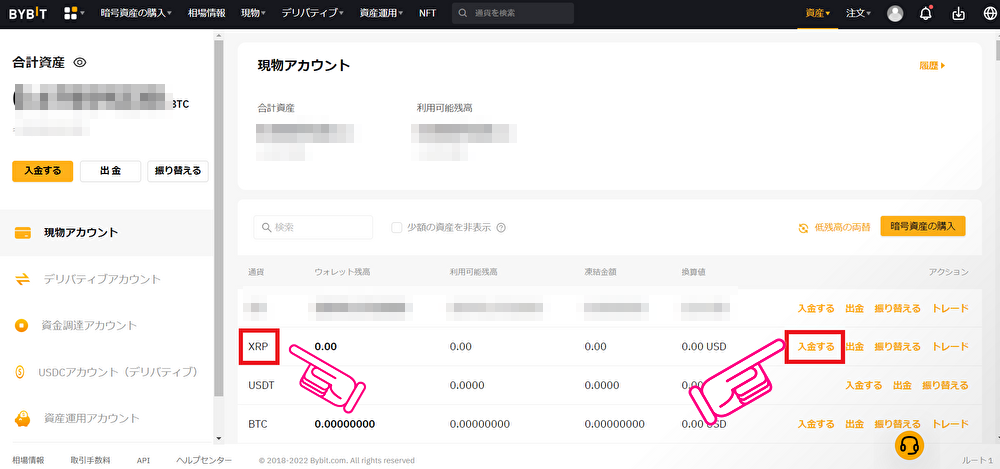Viewport: 1000px width, 469px height.
Task: Open the language globe icon
Action: [x=990, y=13]
